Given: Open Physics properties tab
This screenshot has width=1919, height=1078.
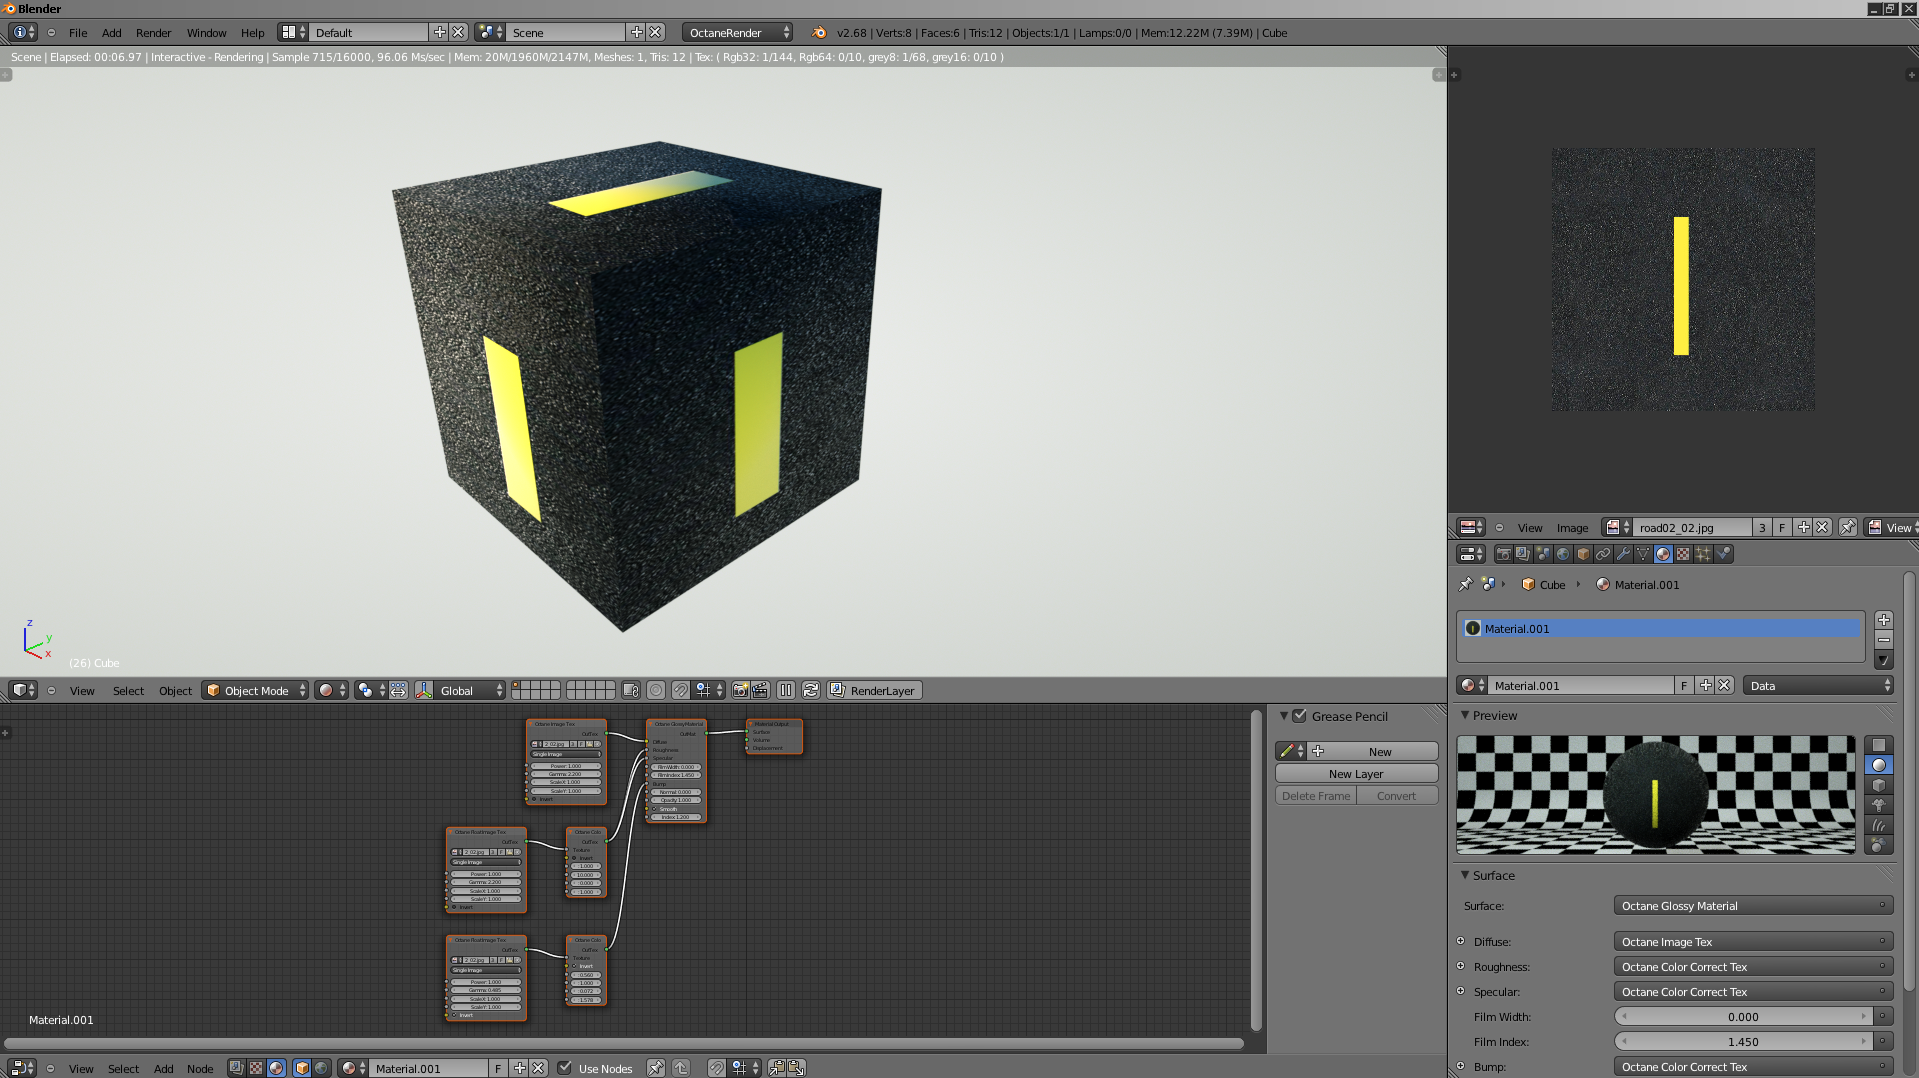Looking at the screenshot, I should 1723,554.
